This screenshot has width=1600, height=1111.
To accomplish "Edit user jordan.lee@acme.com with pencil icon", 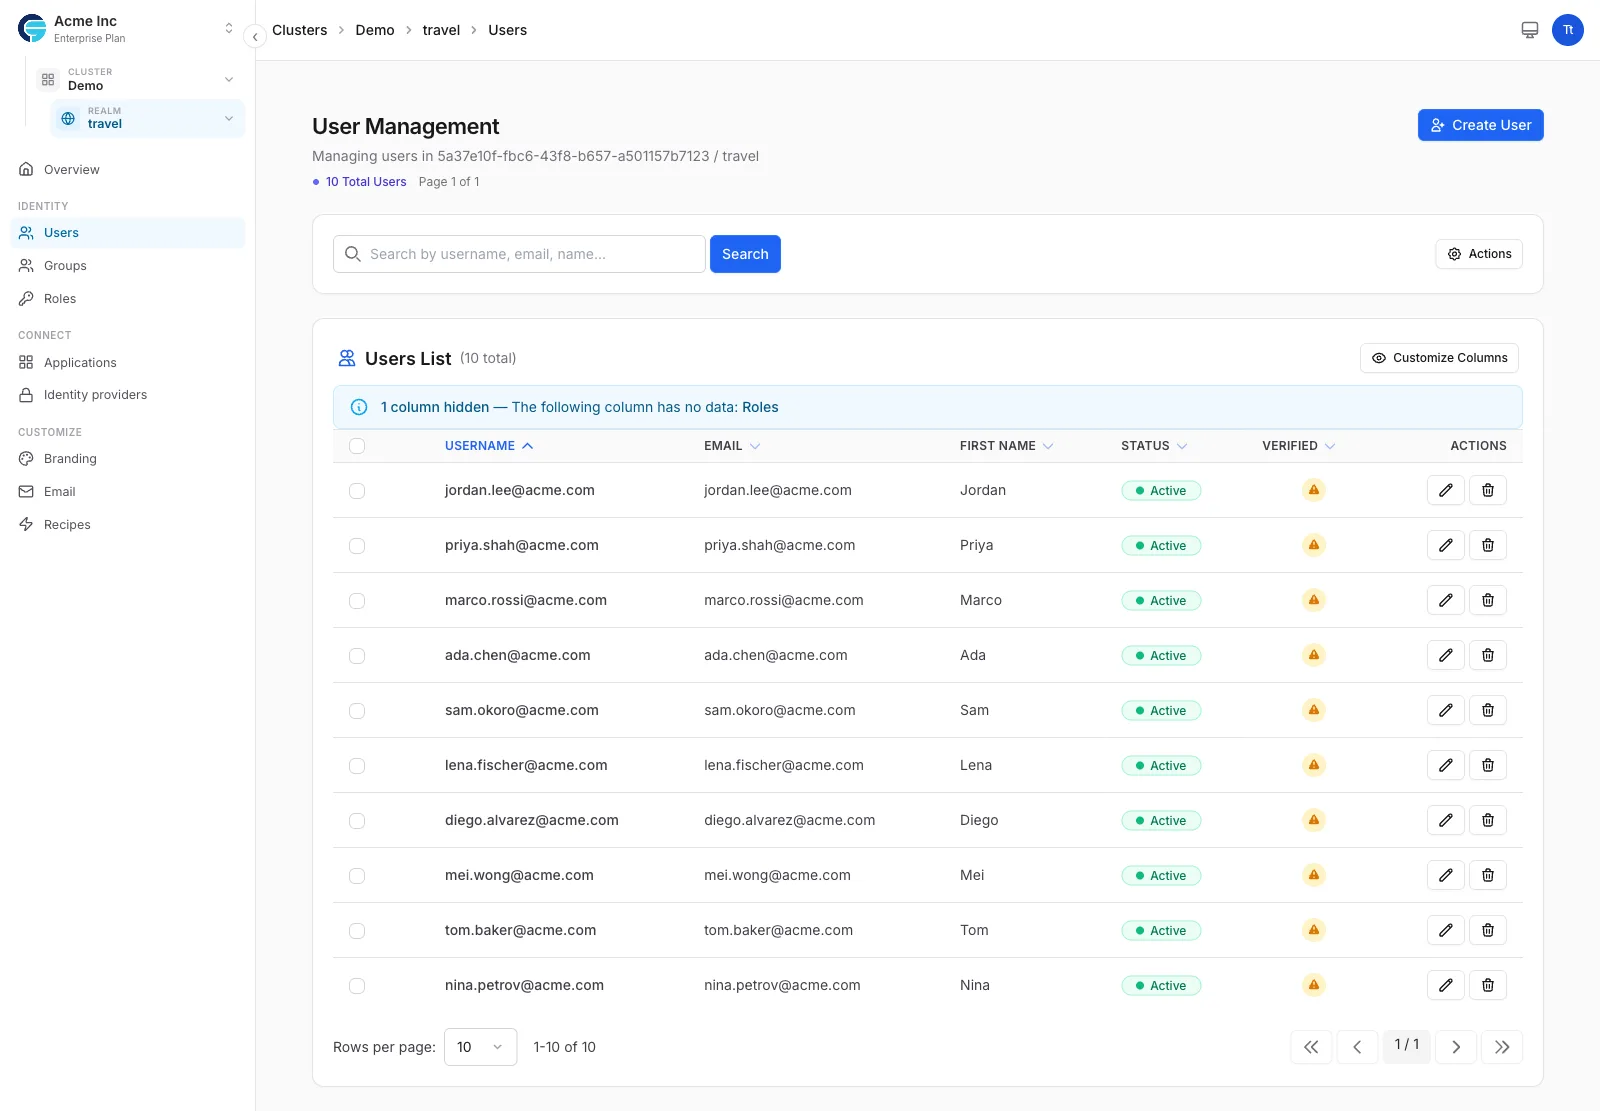I will [1446, 490].
